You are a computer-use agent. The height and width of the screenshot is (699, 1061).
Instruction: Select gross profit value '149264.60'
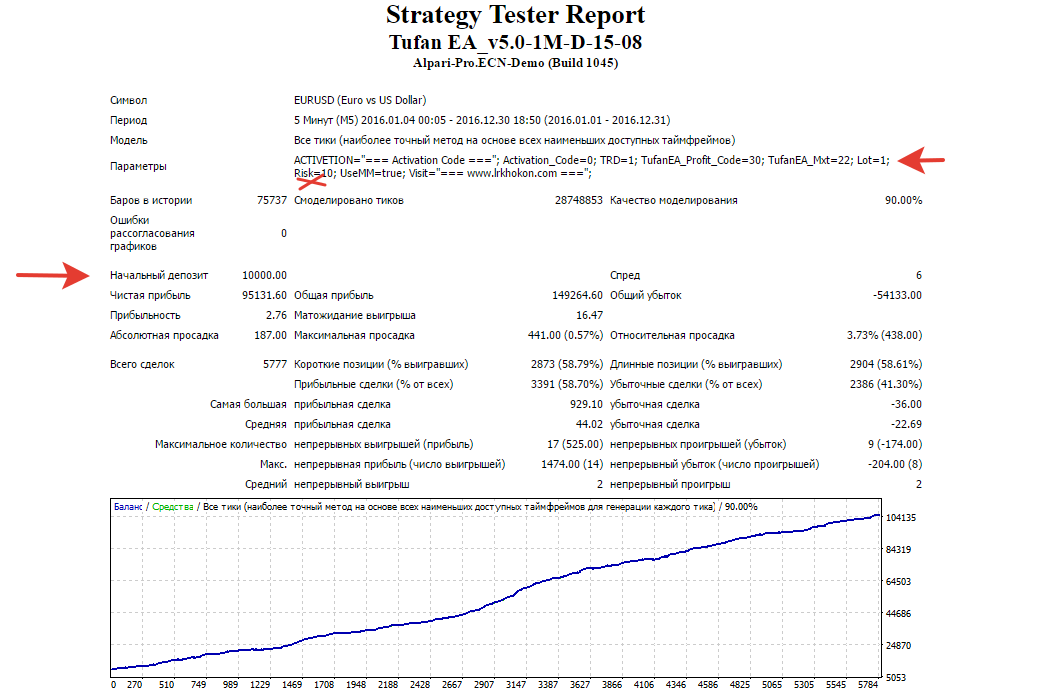tap(577, 296)
